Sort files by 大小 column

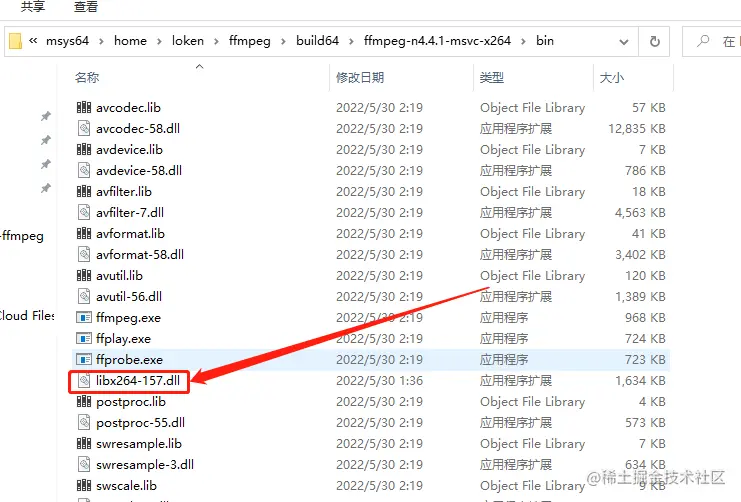coord(612,78)
